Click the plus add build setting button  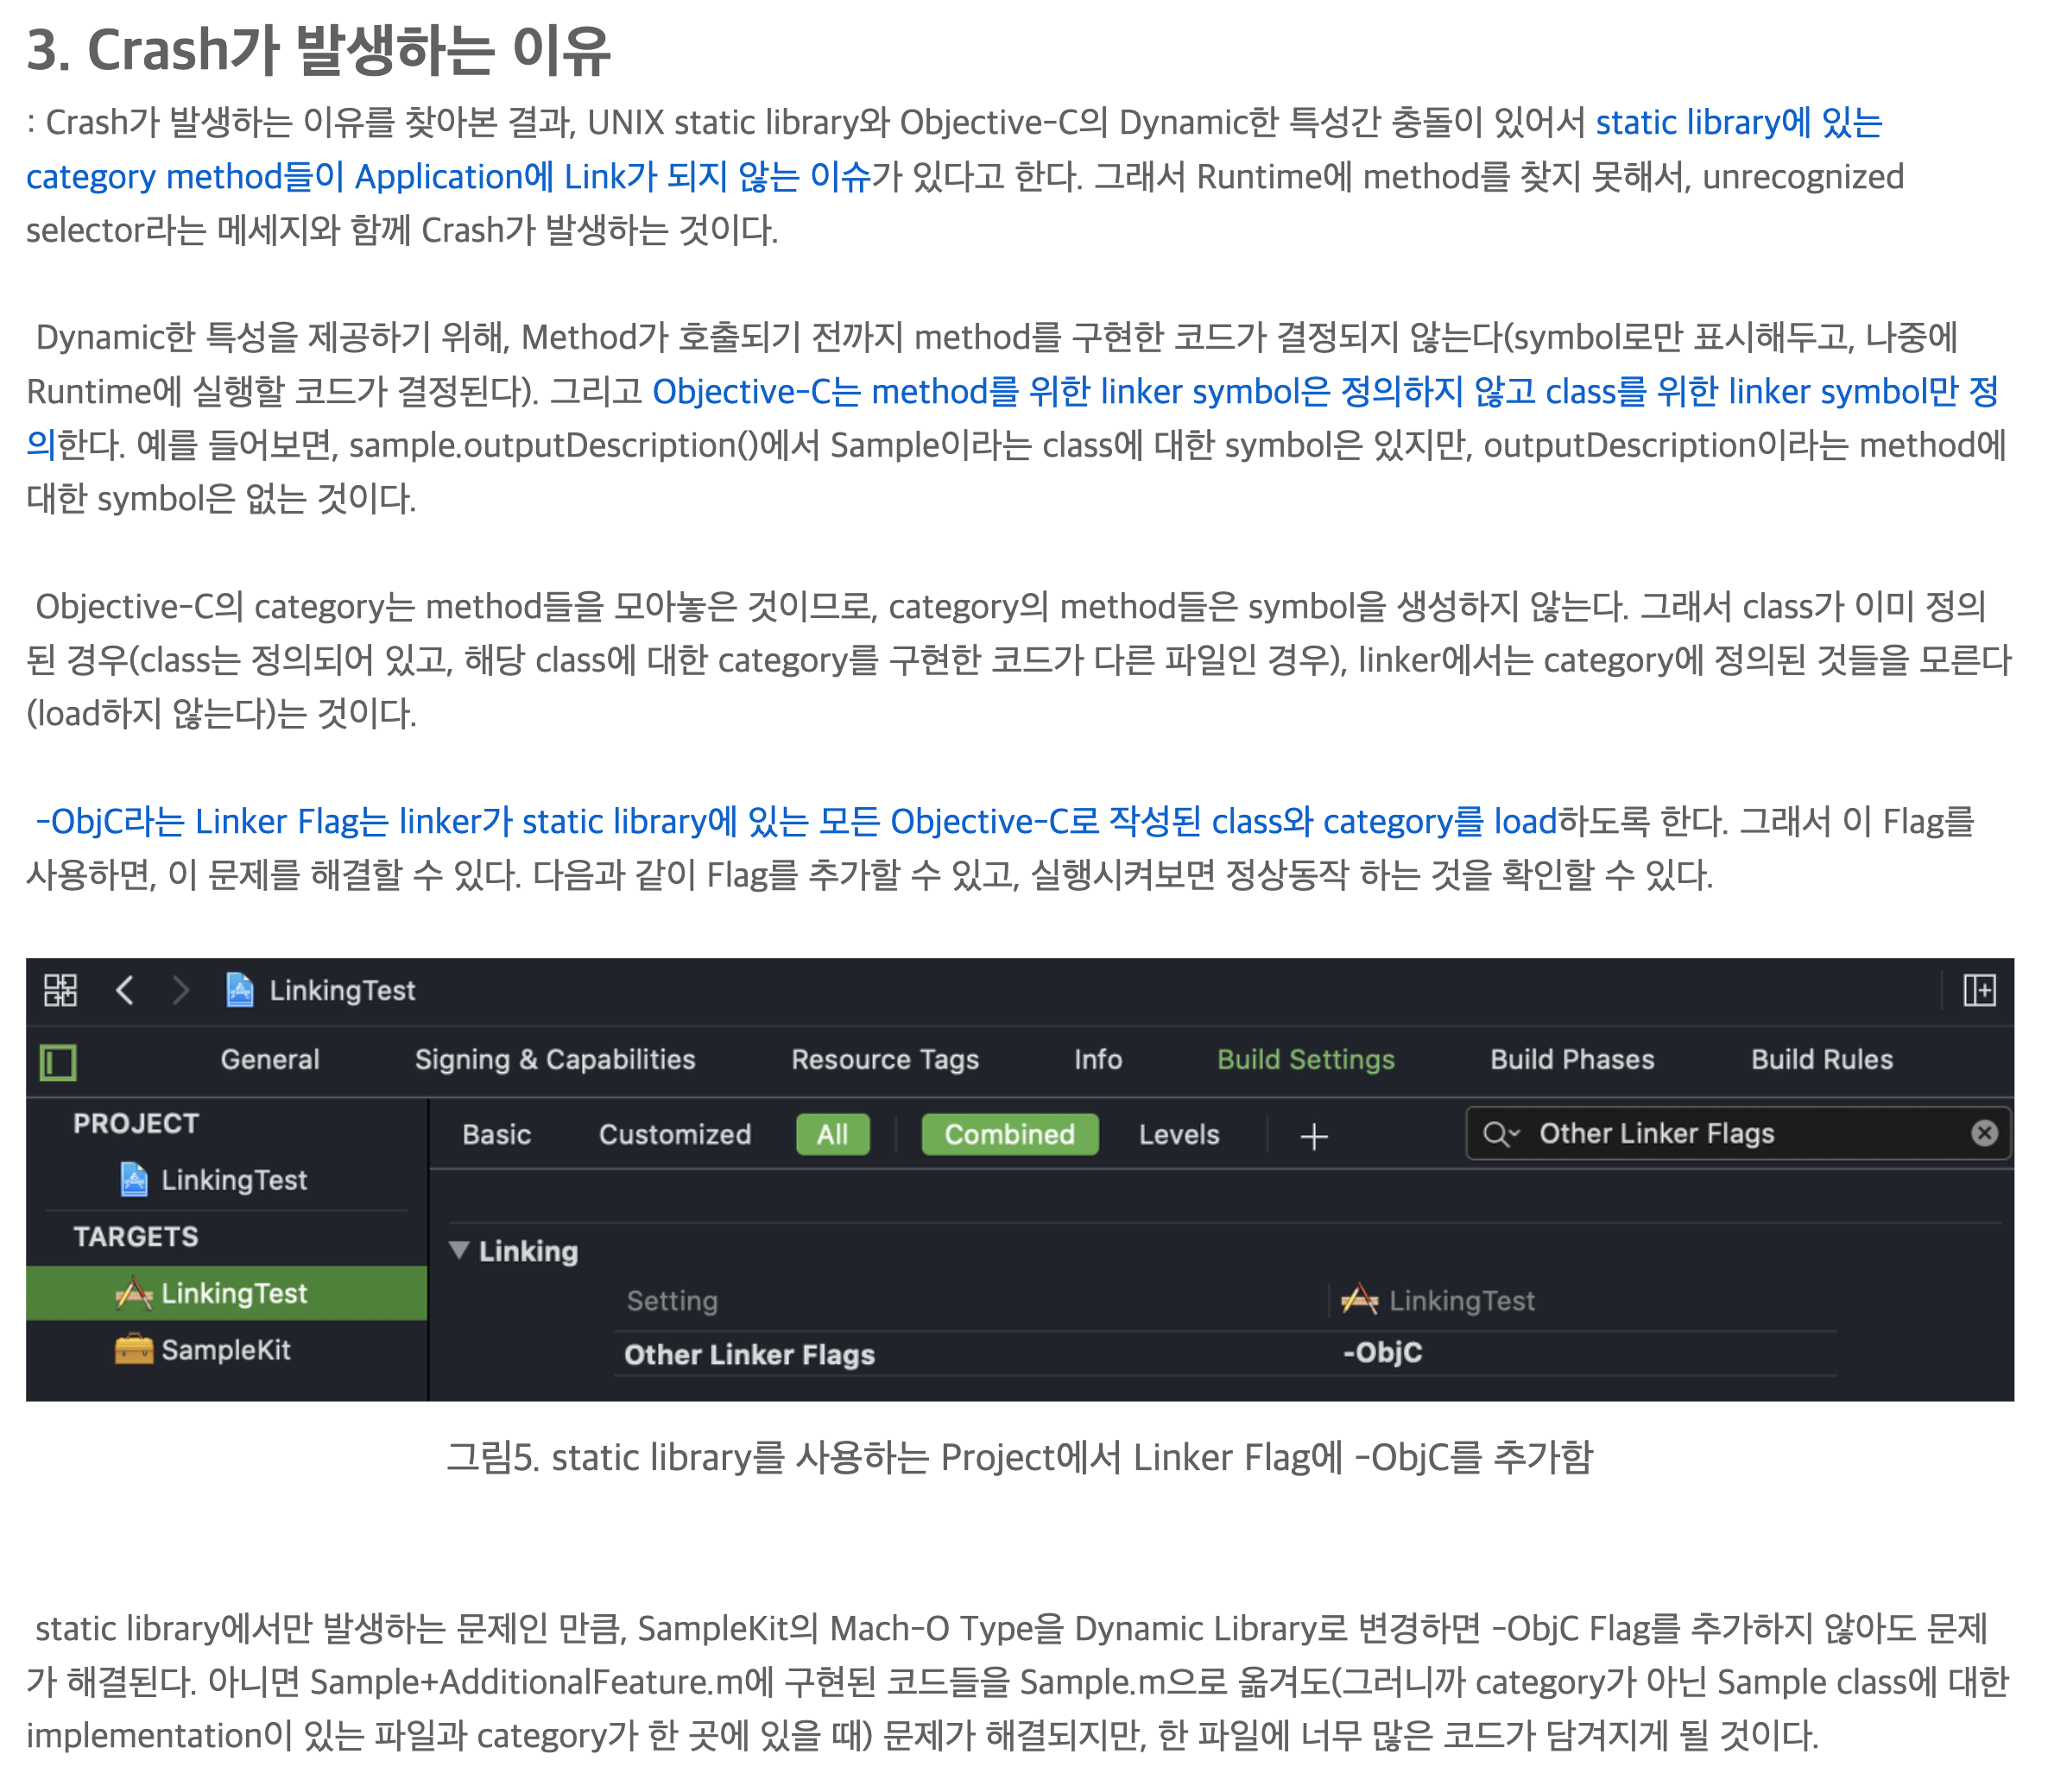pyautogui.click(x=1313, y=1136)
